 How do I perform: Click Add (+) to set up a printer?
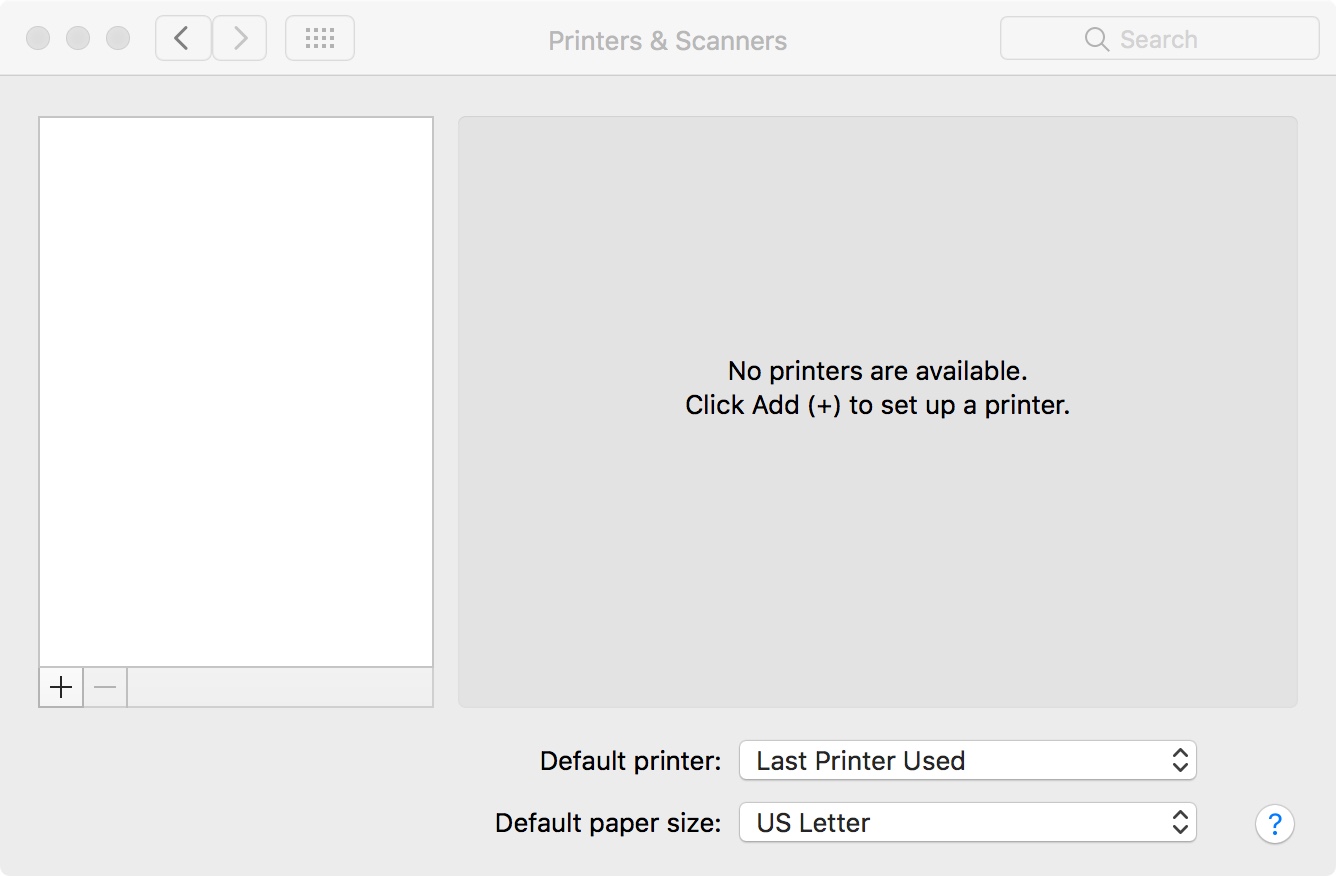click(x=60, y=687)
